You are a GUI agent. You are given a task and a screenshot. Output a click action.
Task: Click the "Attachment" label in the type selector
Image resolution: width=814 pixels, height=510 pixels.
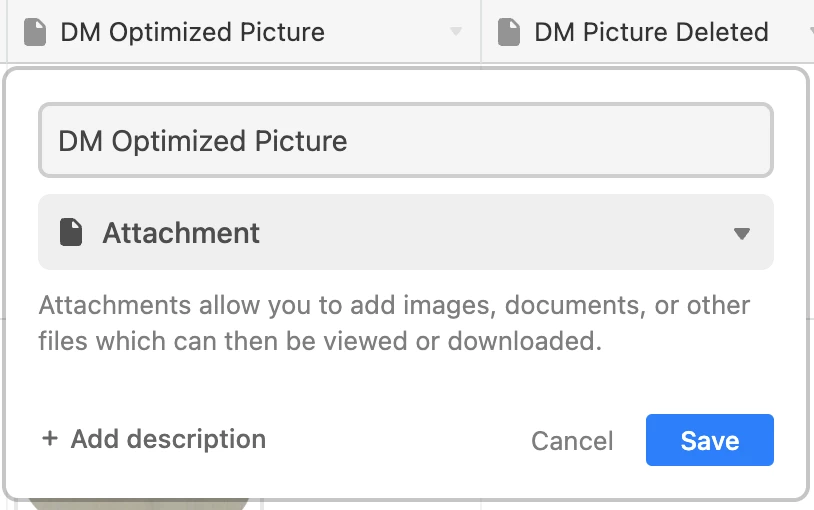pyautogui.click(x=181, y=233)
